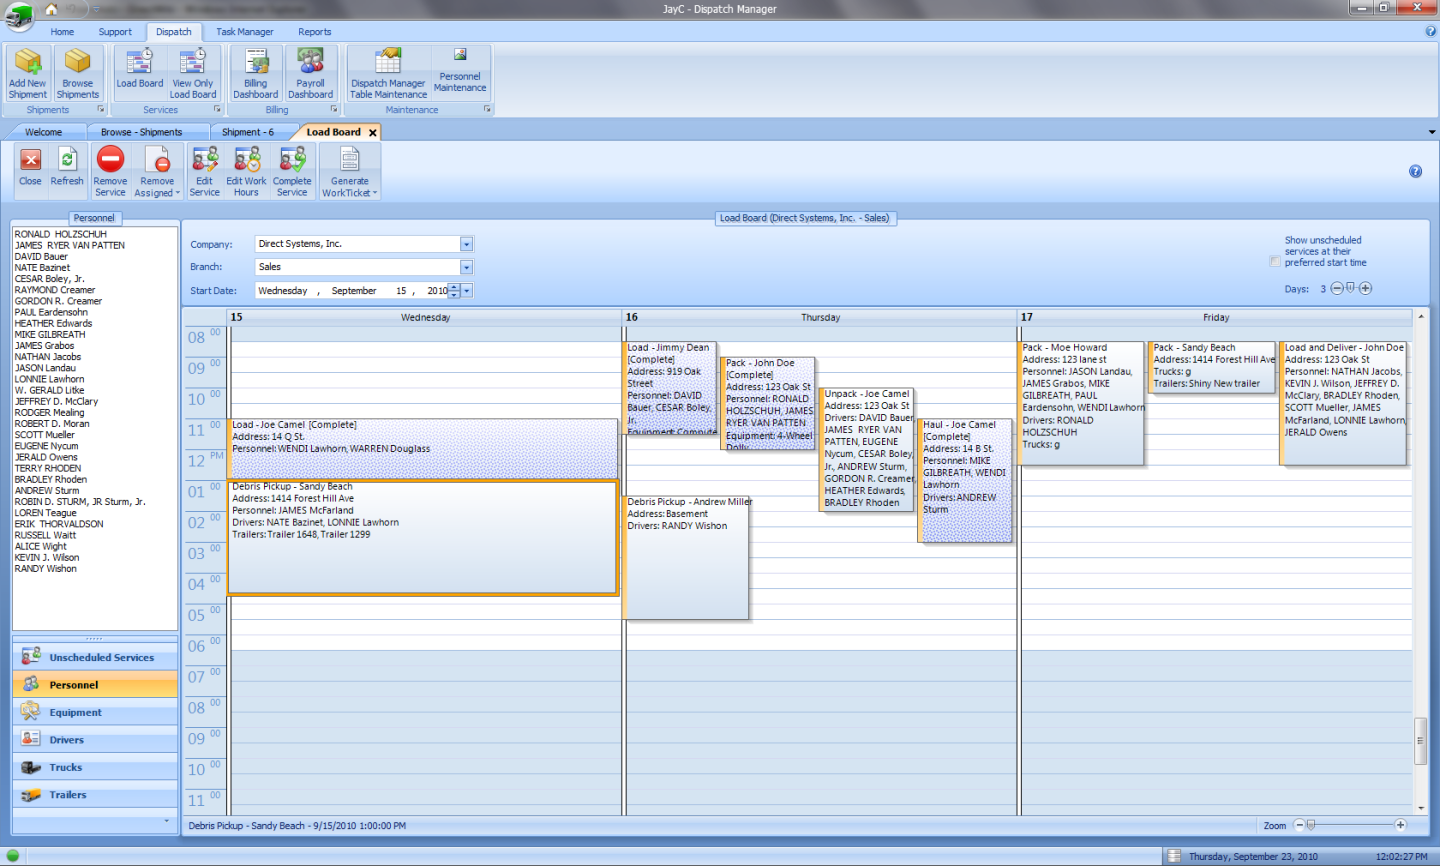This screenshot has height=866, width=1440.
Task: Open the Start Date calendar dropdown
Action: pyautogui.click(x=467, y=291)
